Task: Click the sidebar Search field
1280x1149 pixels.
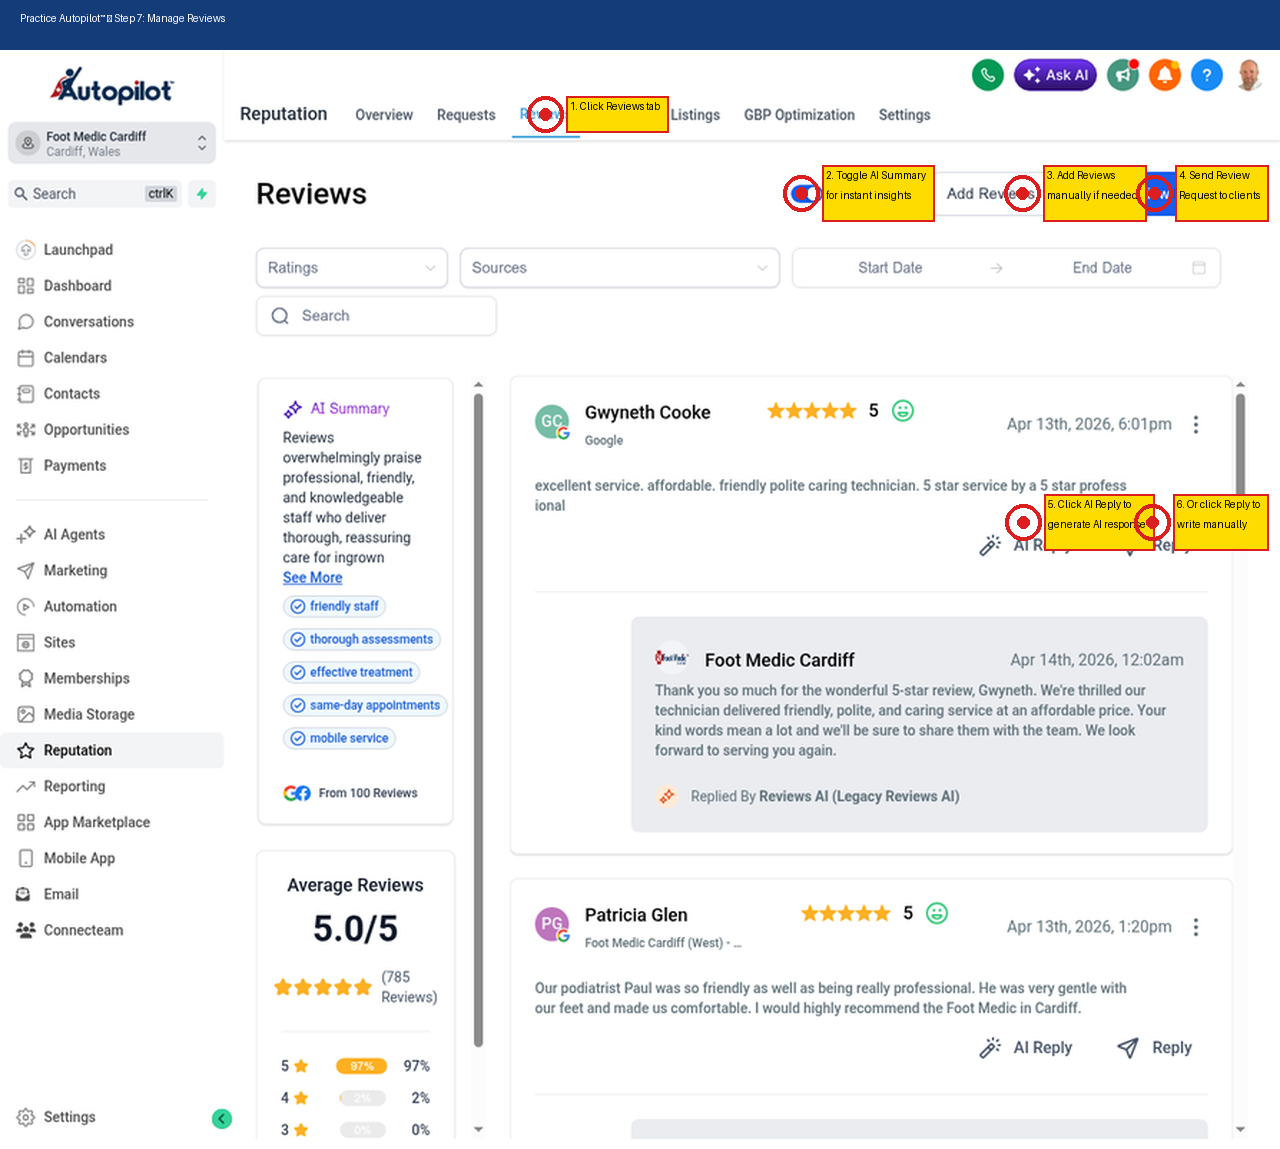Action: coord(95,194)
